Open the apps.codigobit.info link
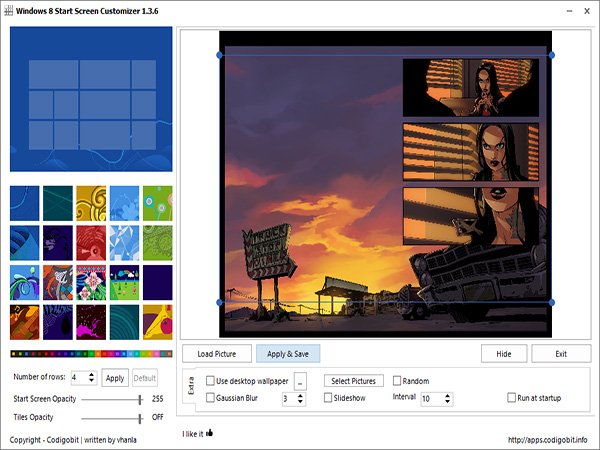This screenshot has height=450, width=600. tap(547, 439)
